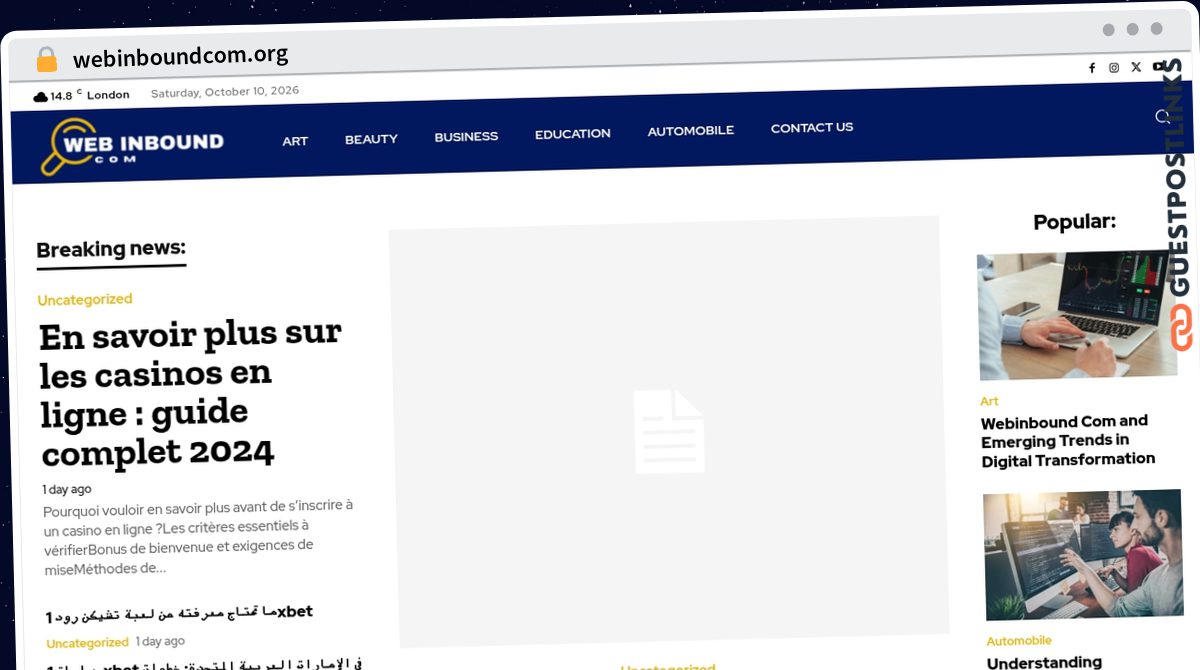This screenshot has width=1200, height=670.
Task: Click the webinboundcom.org address text
Action: tap(180, 55)
